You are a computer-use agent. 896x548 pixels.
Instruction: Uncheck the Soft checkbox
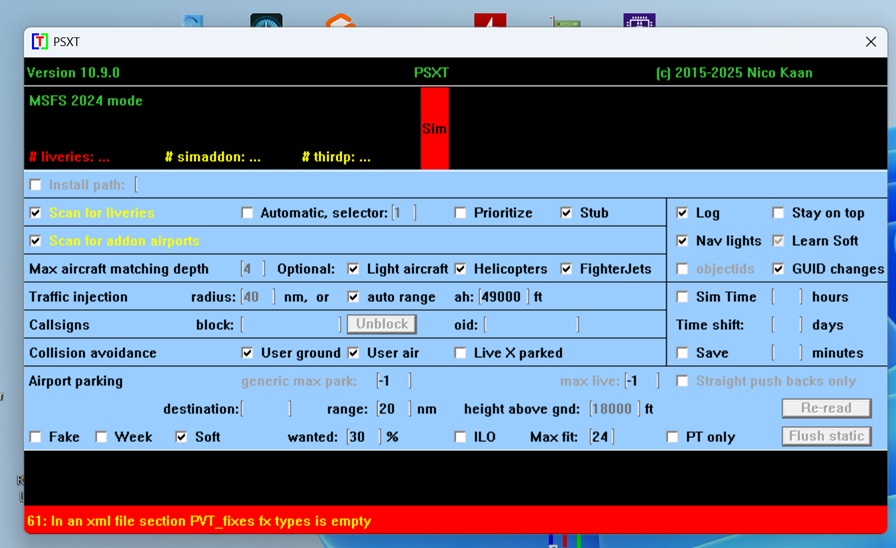181,437
